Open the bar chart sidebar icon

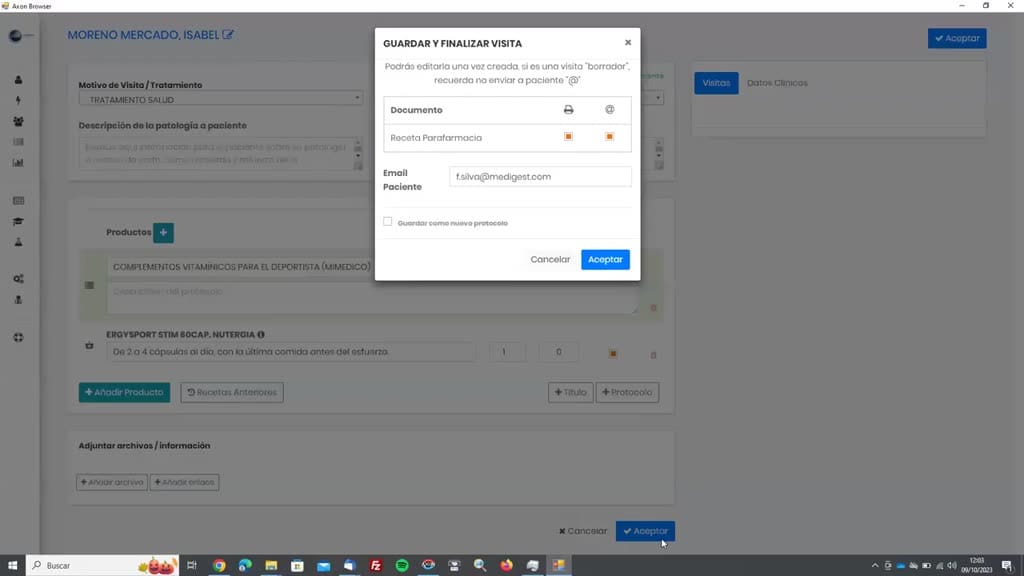(18, 163)
